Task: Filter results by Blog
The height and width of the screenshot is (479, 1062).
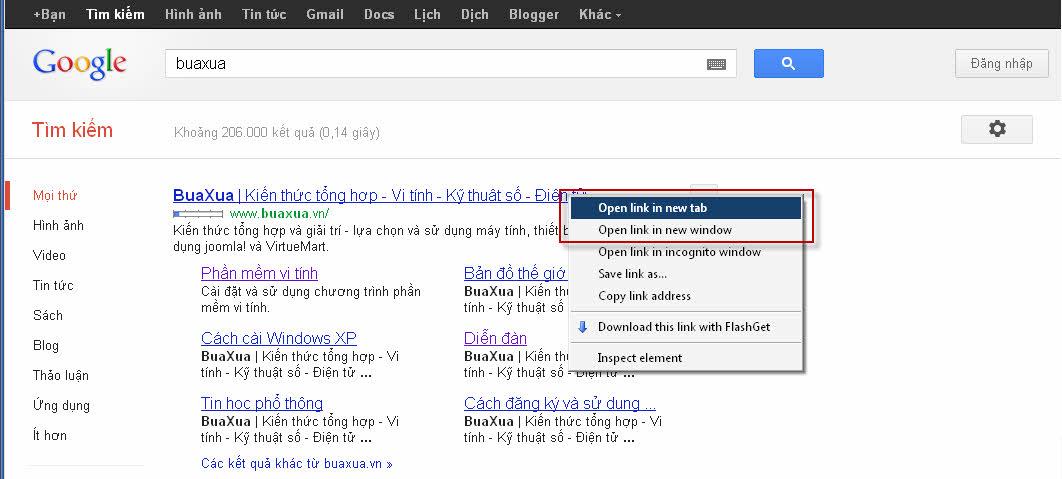Action: tap(45, 346)
